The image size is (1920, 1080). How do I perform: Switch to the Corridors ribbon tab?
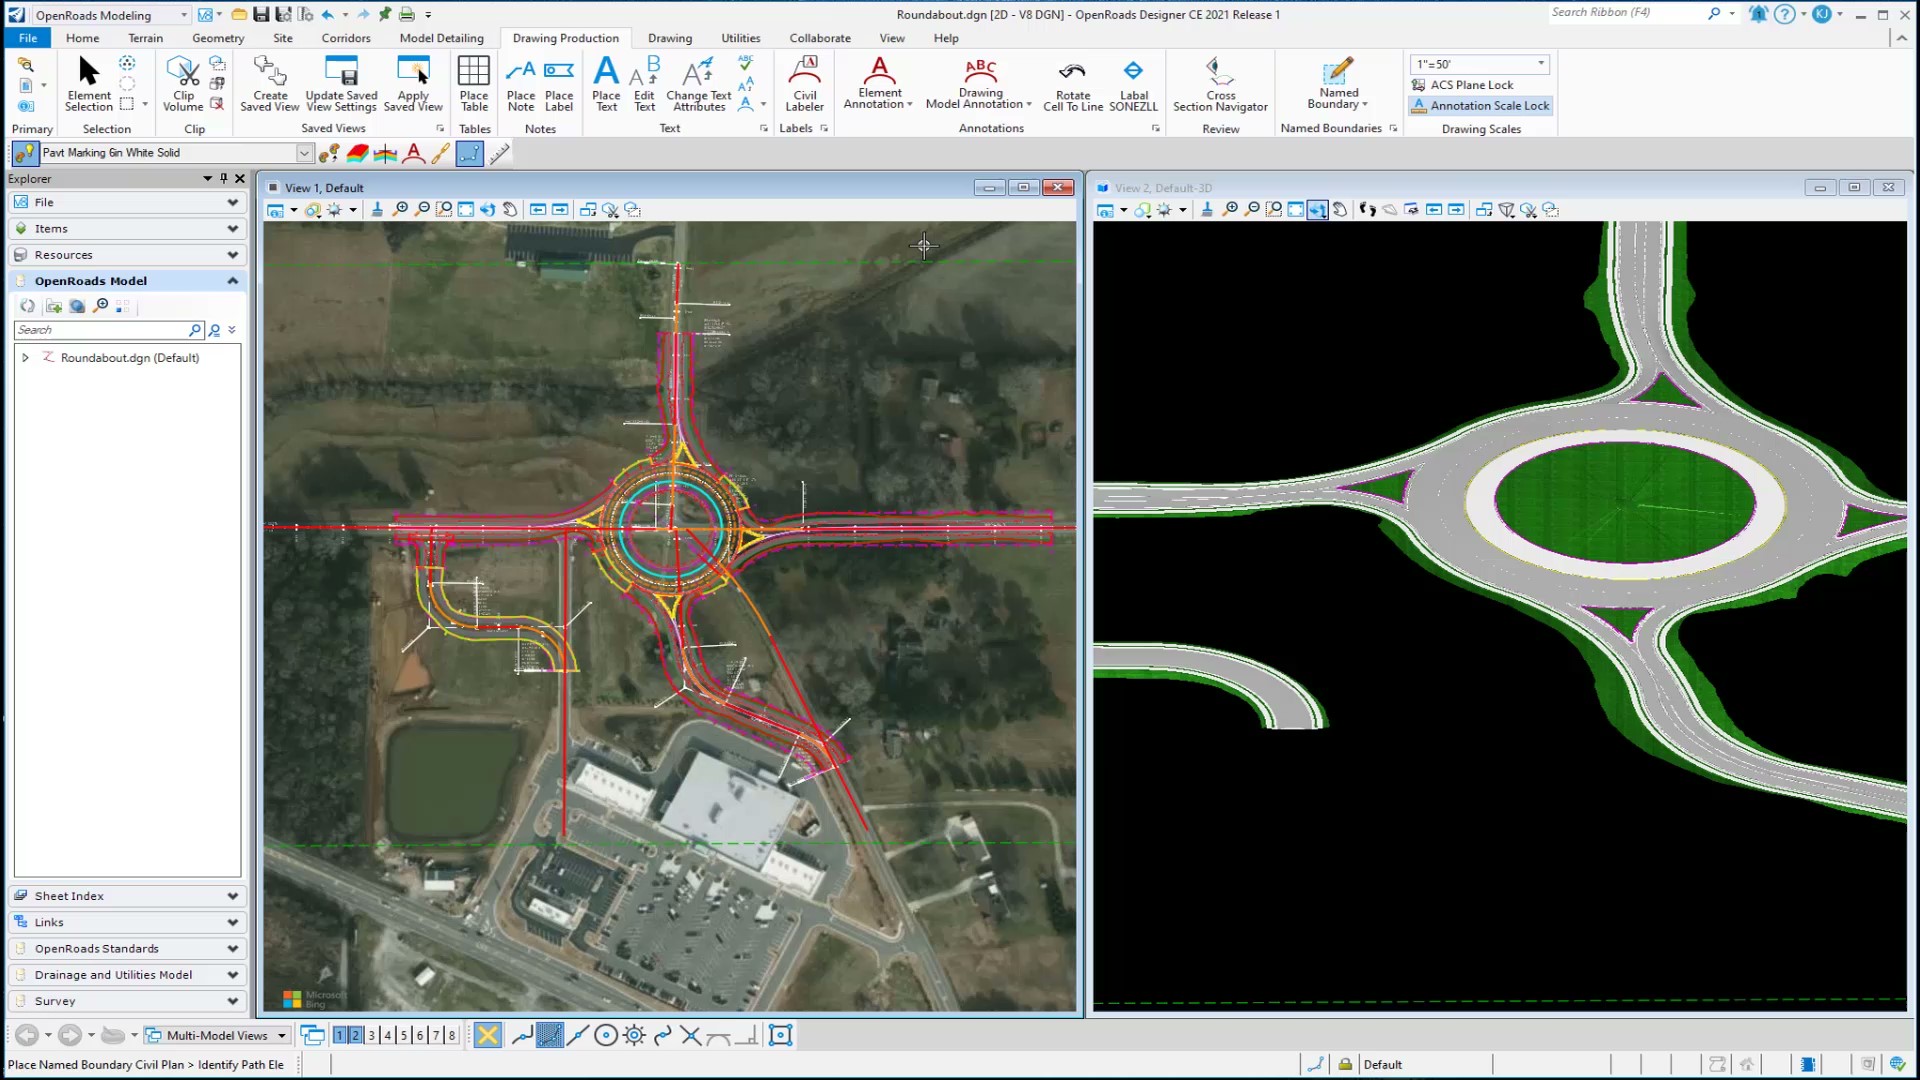coord(346,38)
